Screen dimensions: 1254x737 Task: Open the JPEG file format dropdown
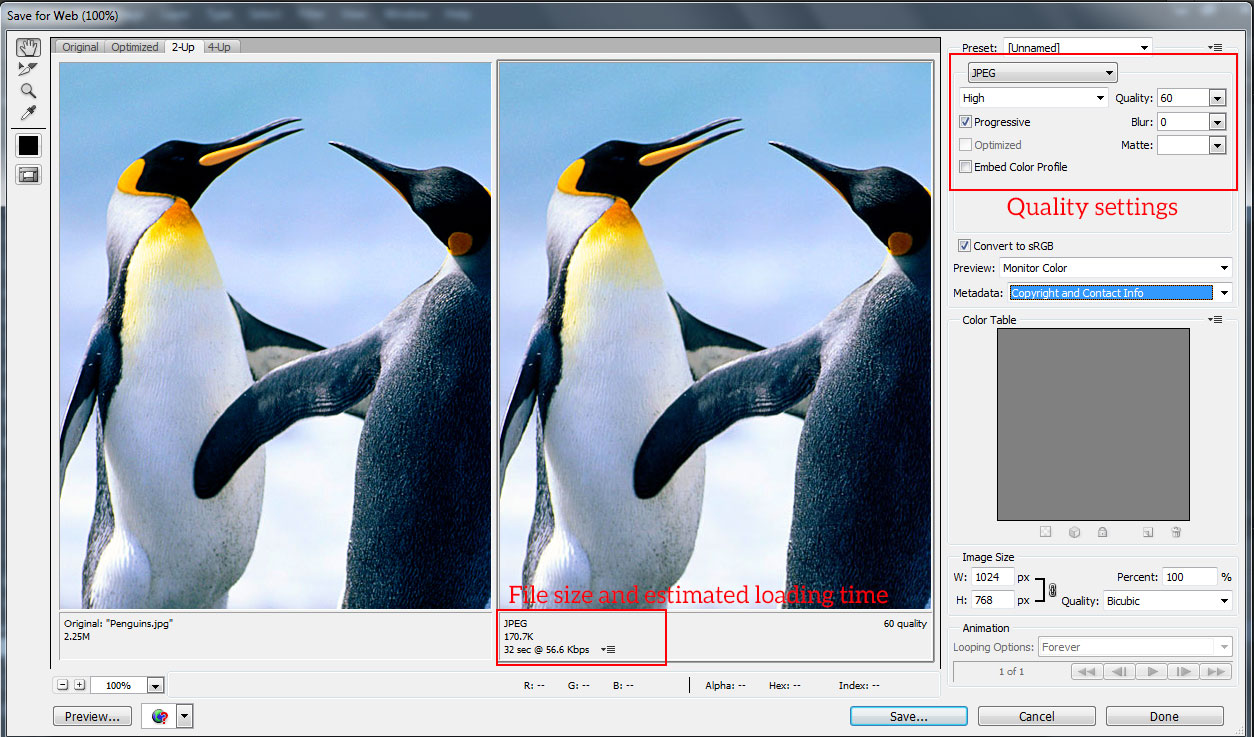(x=1042, y=73)
